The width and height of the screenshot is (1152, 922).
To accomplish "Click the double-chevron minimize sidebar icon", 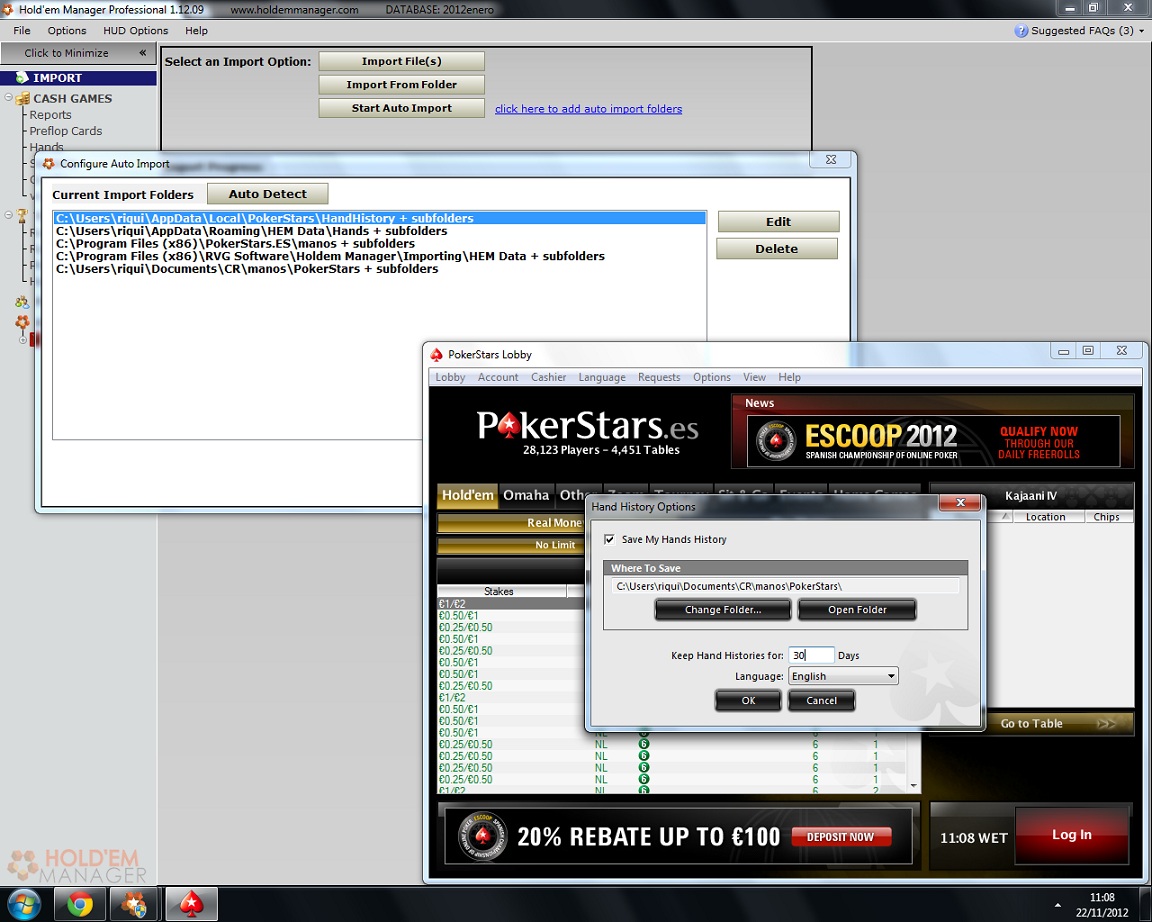I will click(143, 53).
